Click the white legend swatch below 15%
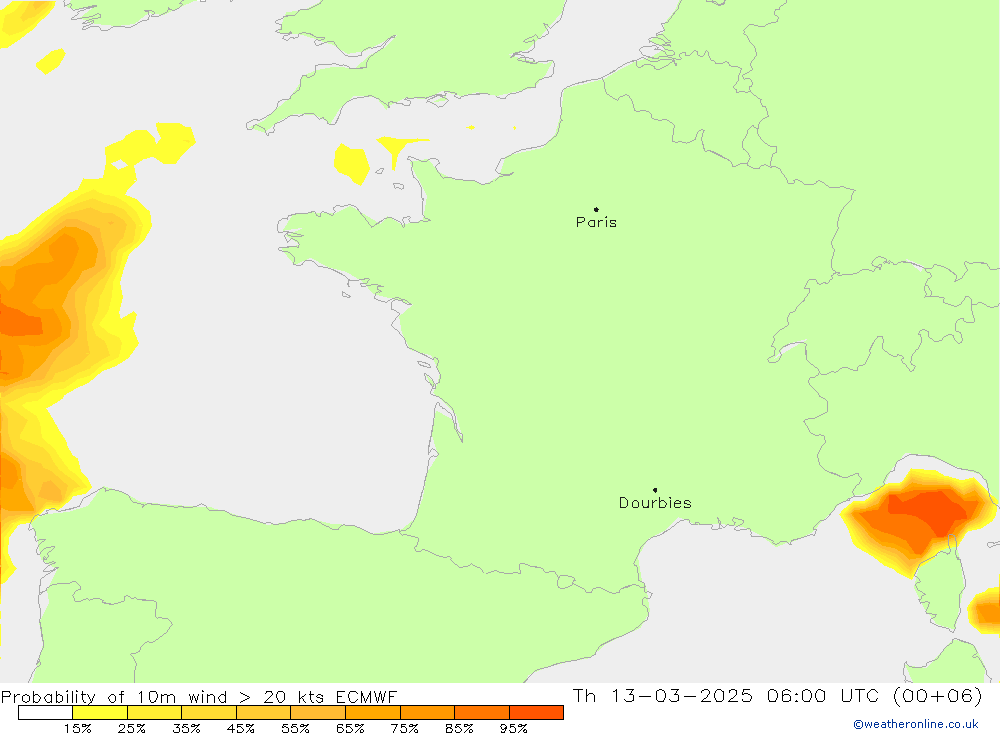The height and width of the screenshot is (733, 1000). click(45, 713)
